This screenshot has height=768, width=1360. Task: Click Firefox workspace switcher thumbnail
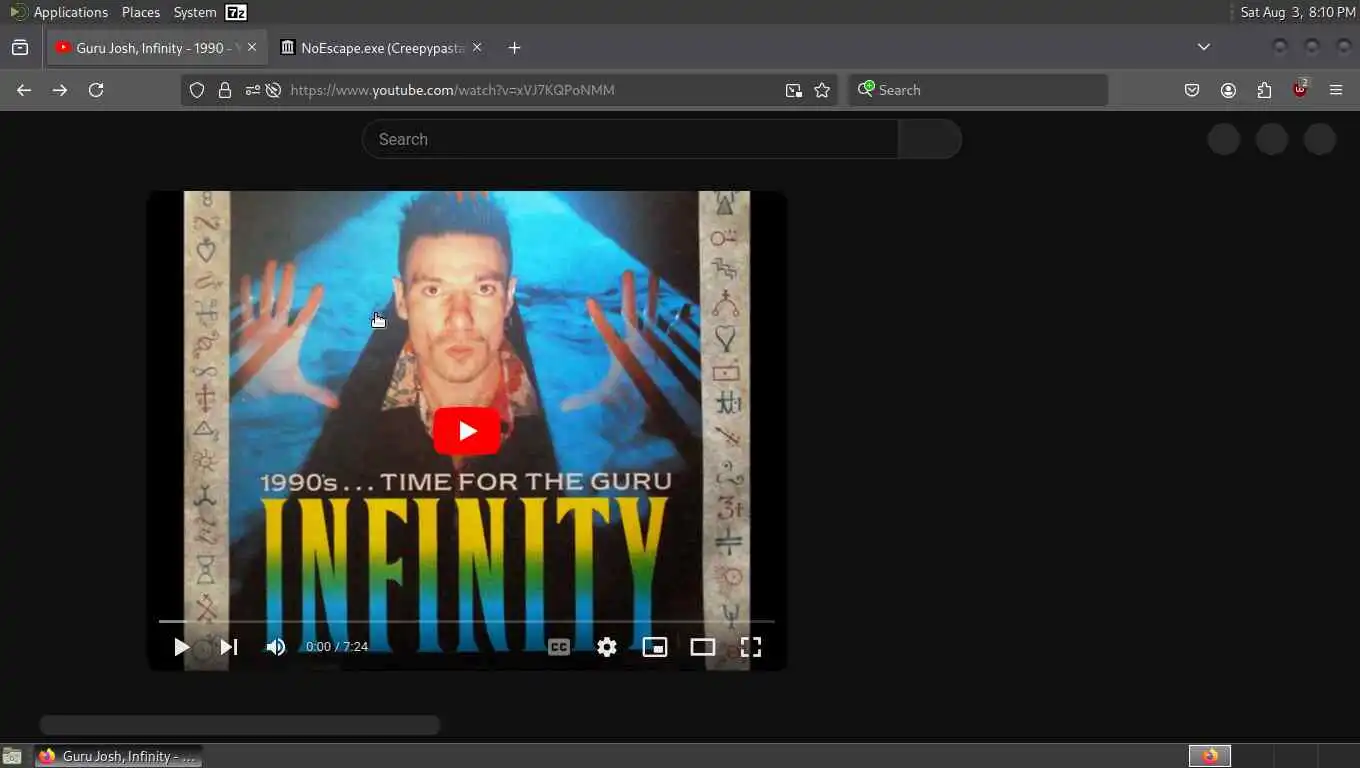[x=1210, y=756]
